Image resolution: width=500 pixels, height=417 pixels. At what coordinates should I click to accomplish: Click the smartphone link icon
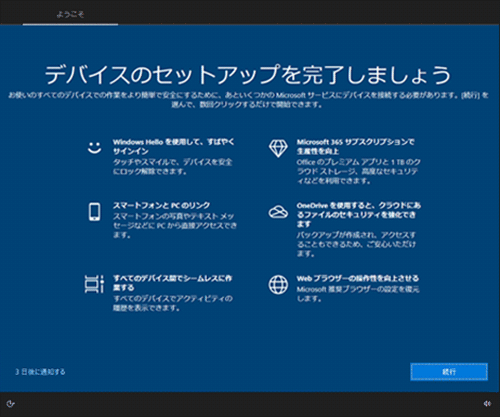94,212
